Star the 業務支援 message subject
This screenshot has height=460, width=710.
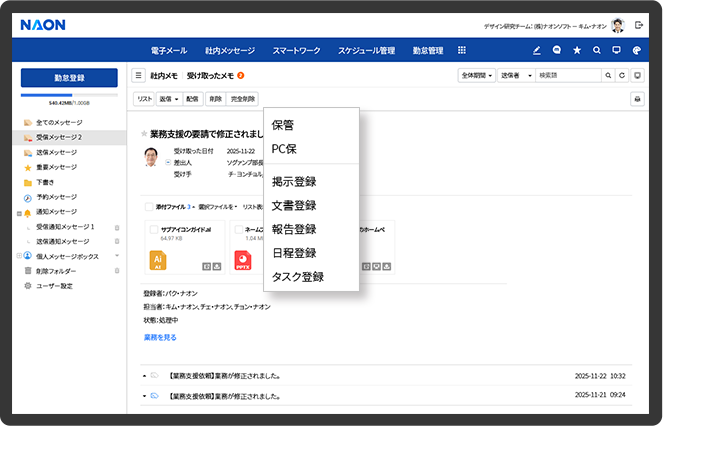tap(144, 133)
